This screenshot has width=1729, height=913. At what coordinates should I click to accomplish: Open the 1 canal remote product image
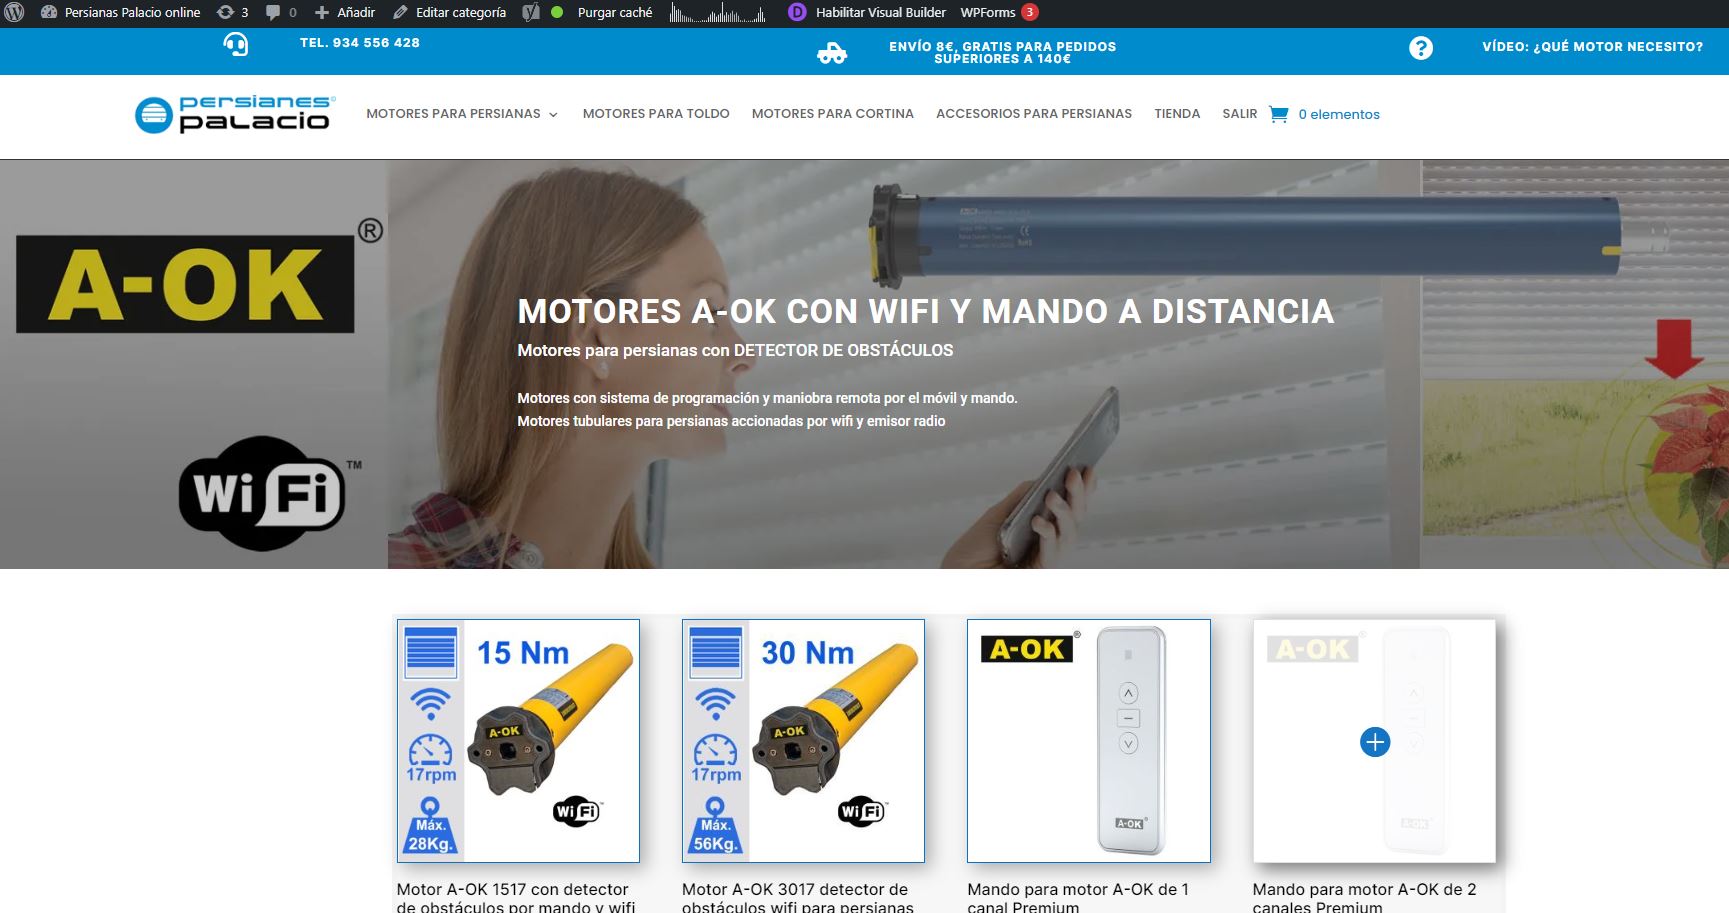(1089, 741)
